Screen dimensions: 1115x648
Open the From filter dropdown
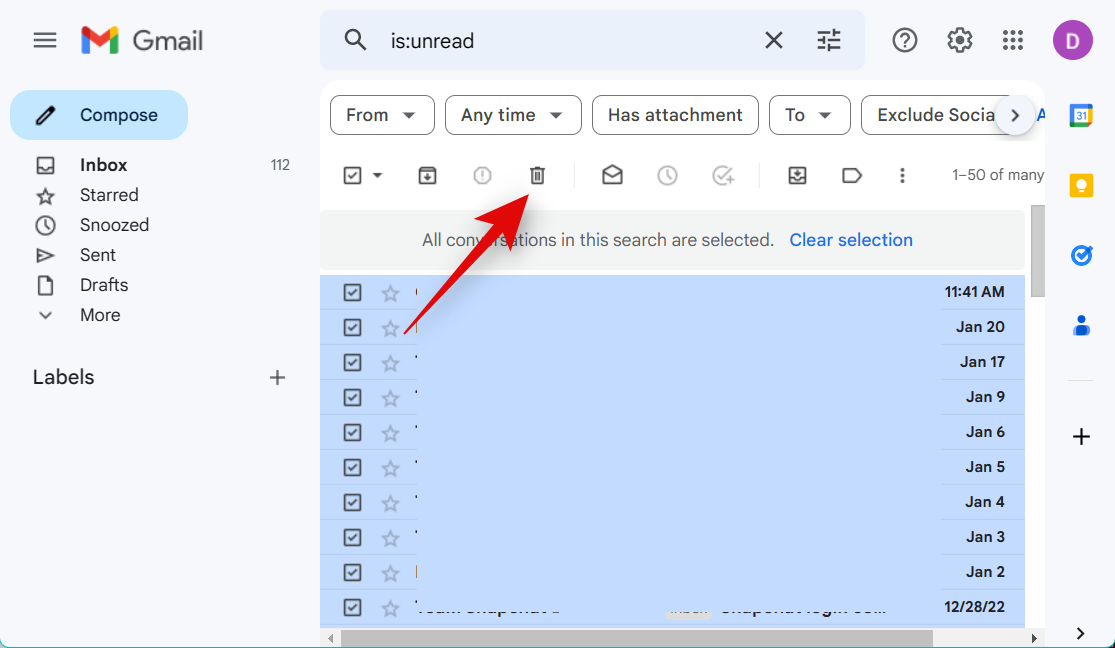[382, 115]
